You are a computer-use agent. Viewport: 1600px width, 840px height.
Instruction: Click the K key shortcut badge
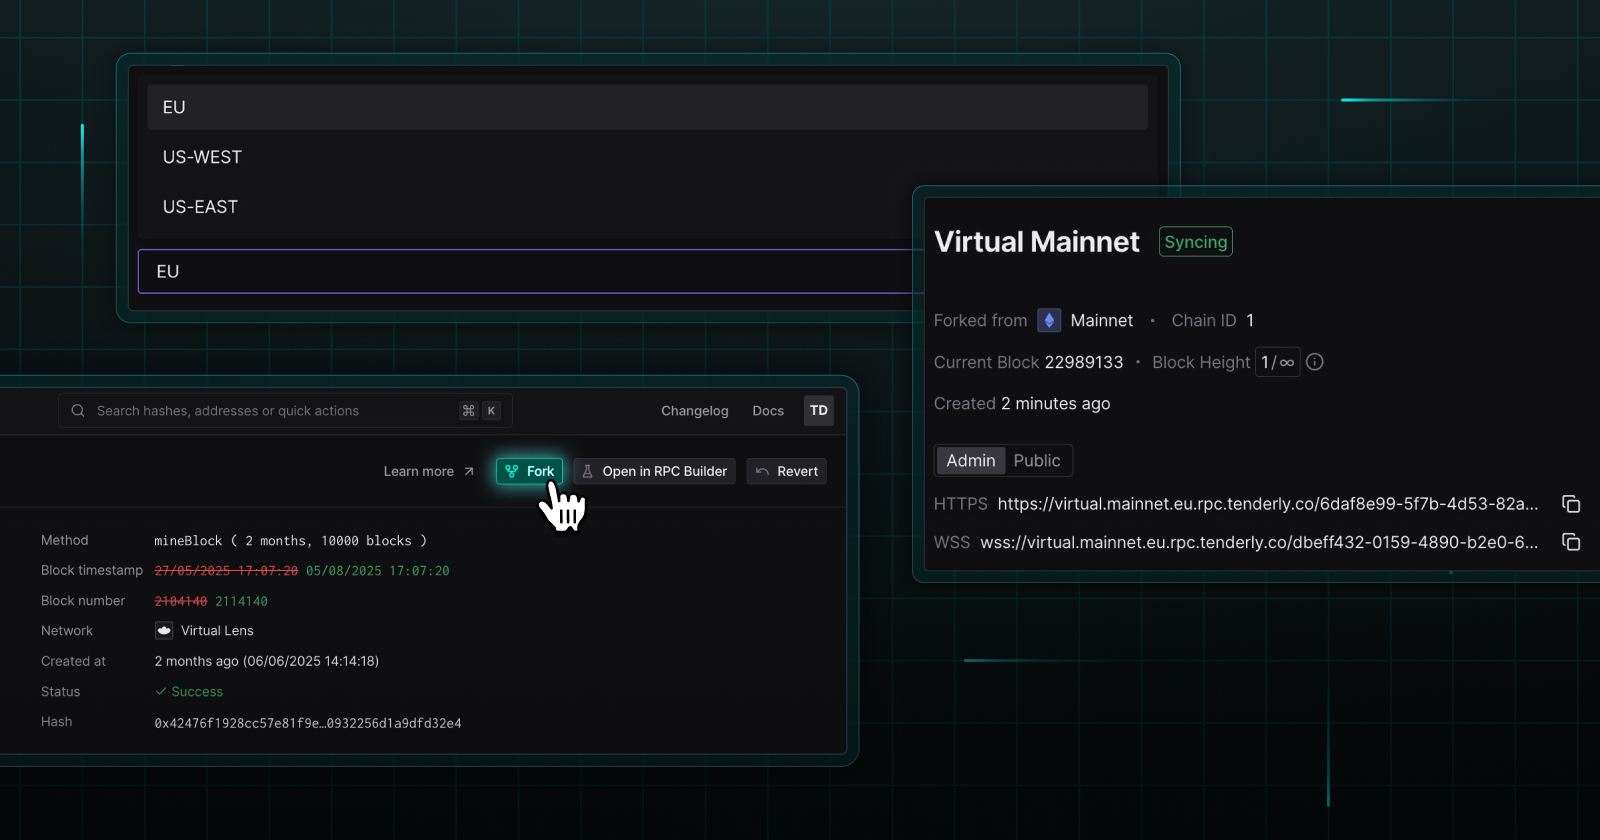click(x=491, y=411)
